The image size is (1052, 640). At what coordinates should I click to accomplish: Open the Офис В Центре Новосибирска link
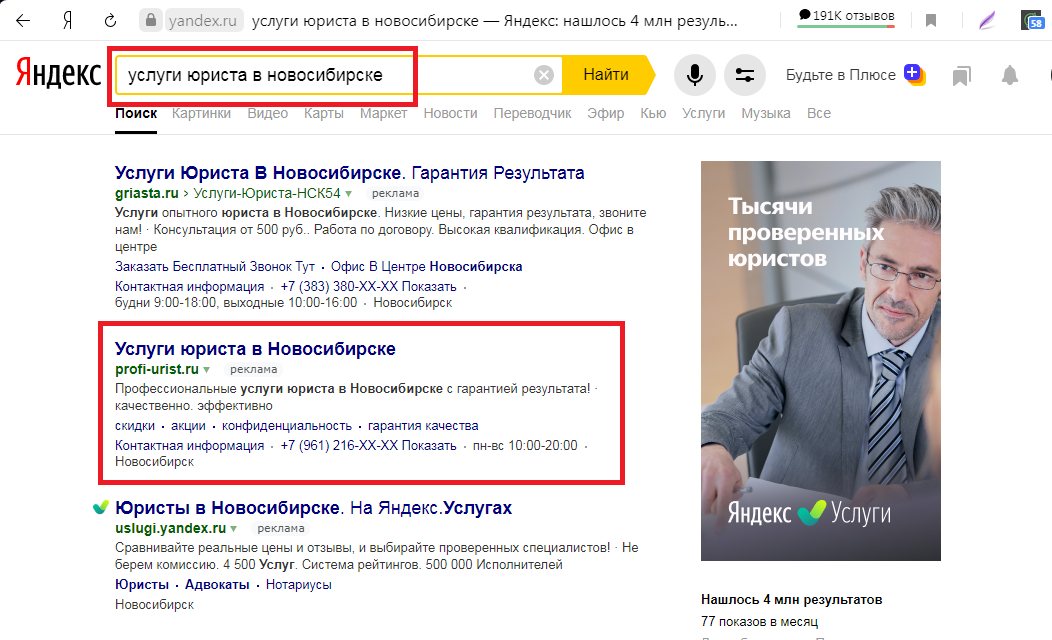(426, 266)
